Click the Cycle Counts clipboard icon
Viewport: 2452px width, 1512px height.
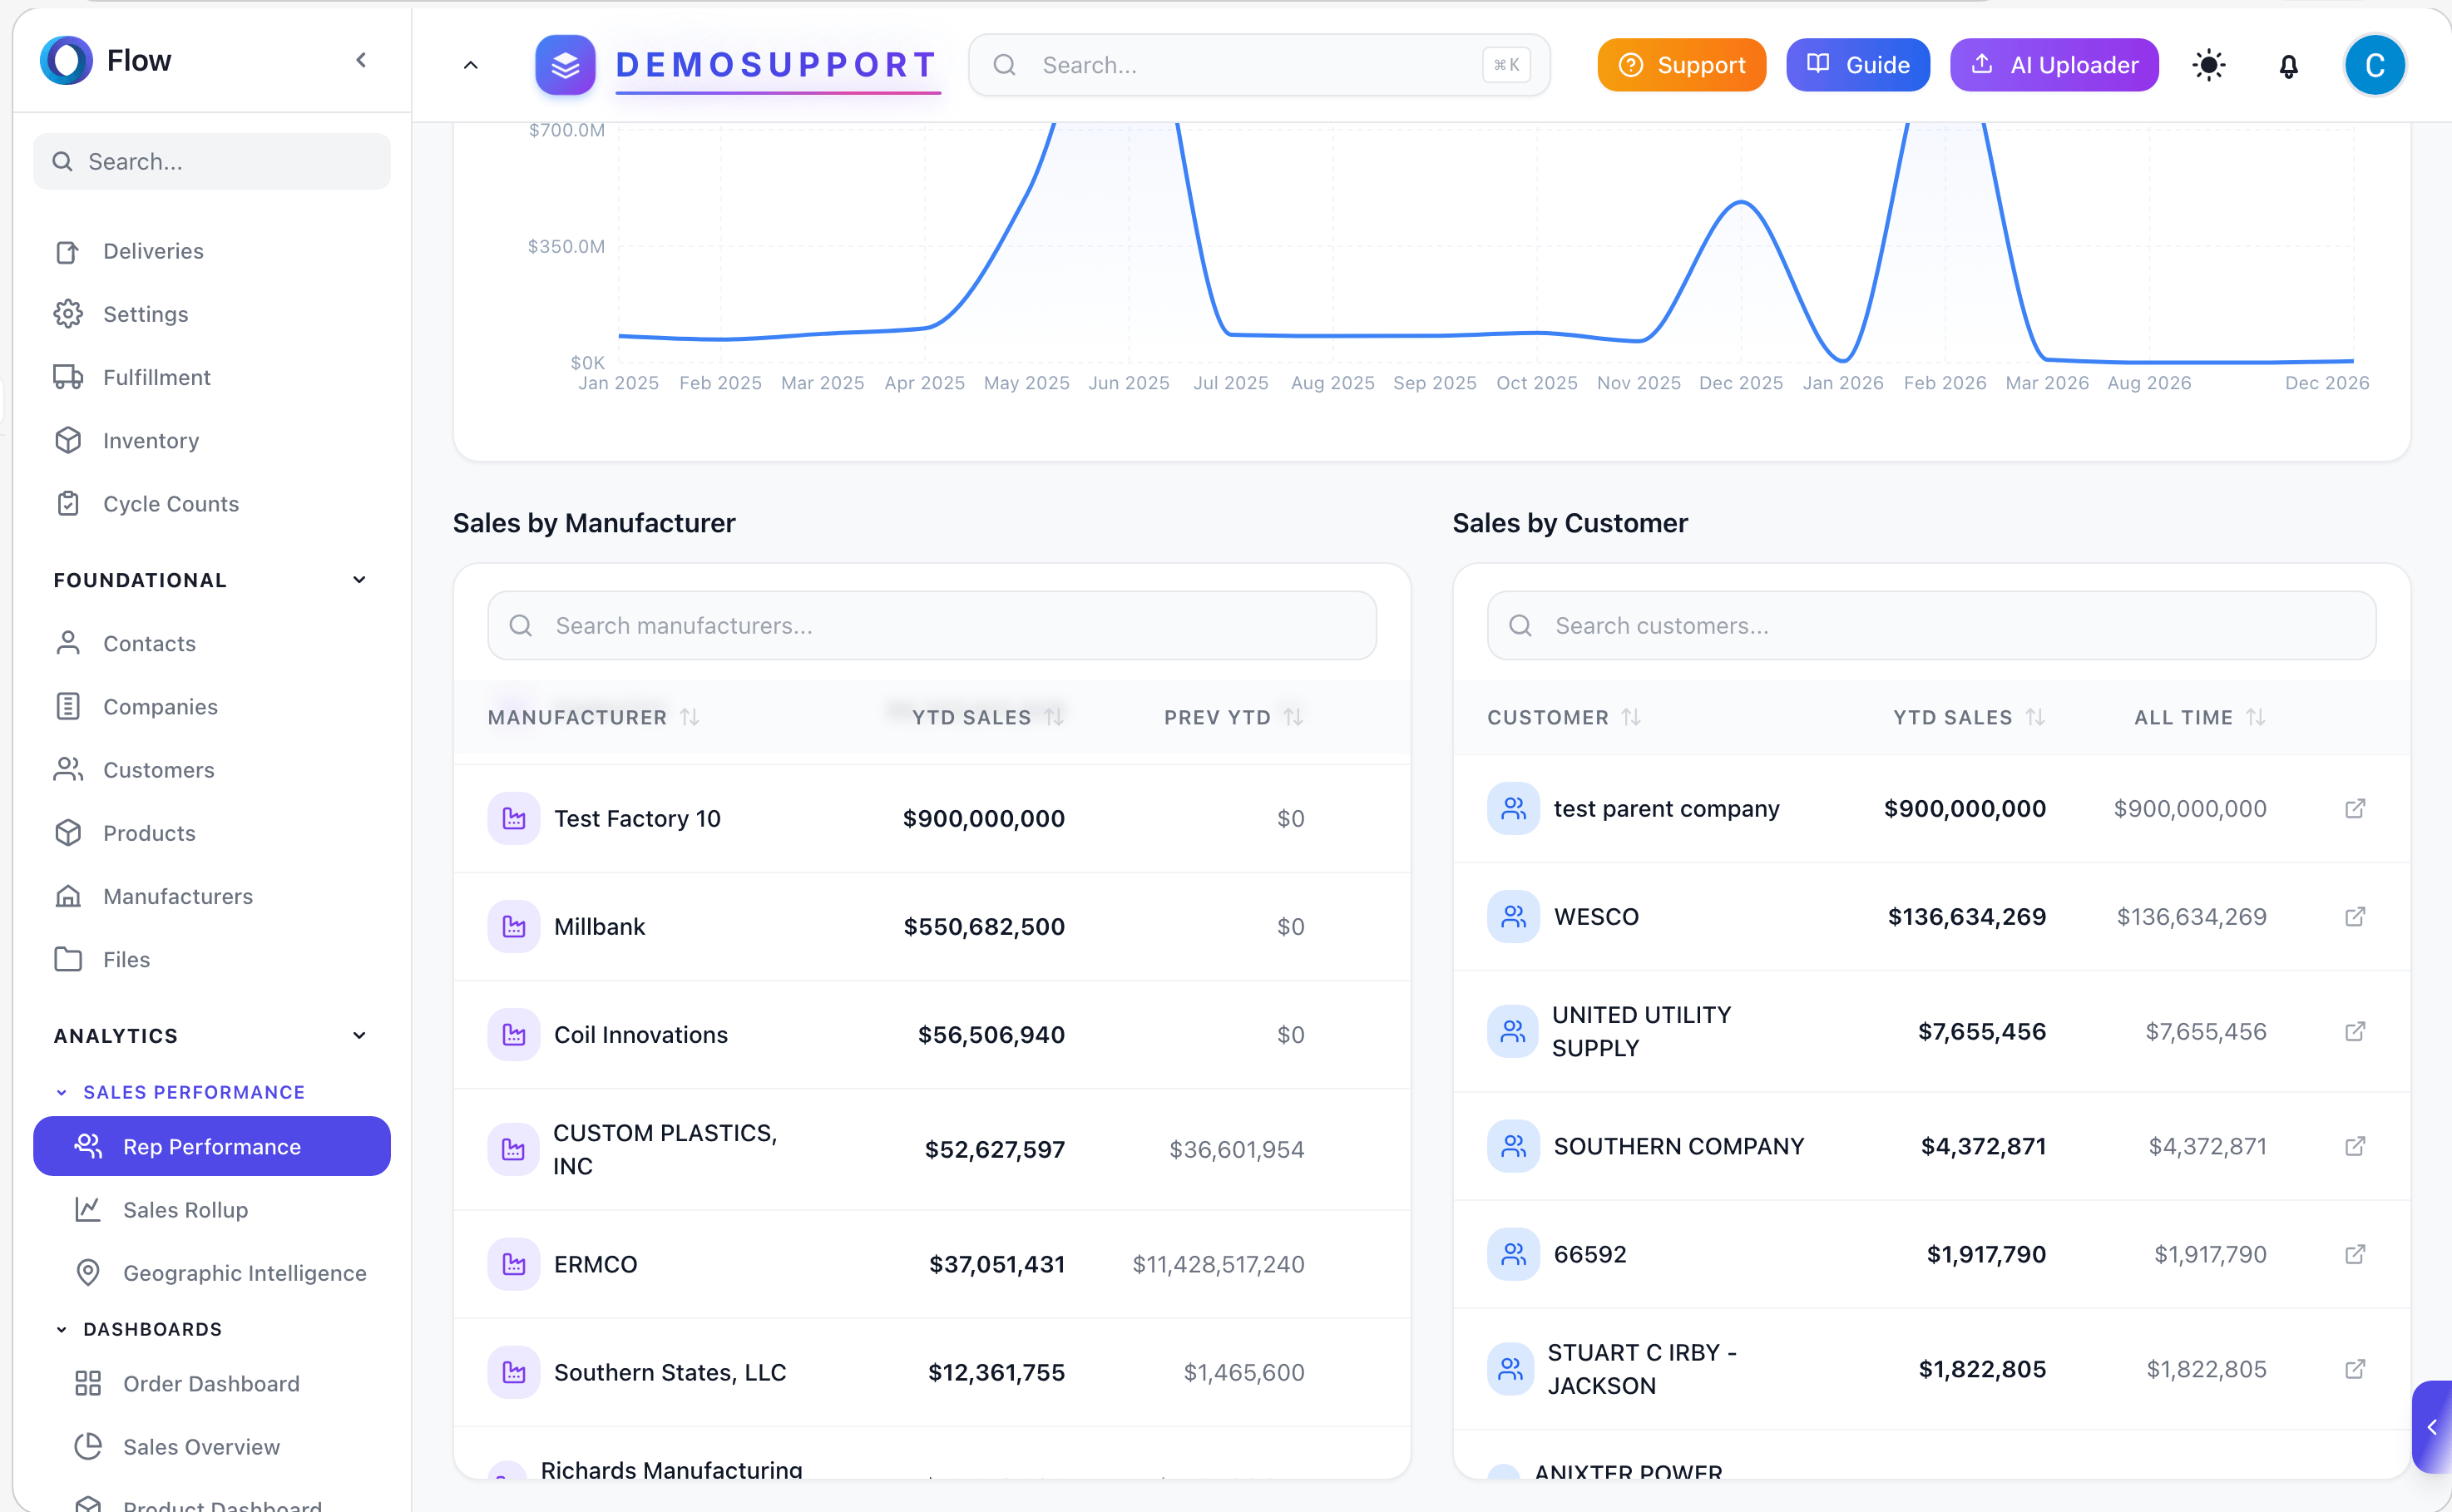point(67,503)
